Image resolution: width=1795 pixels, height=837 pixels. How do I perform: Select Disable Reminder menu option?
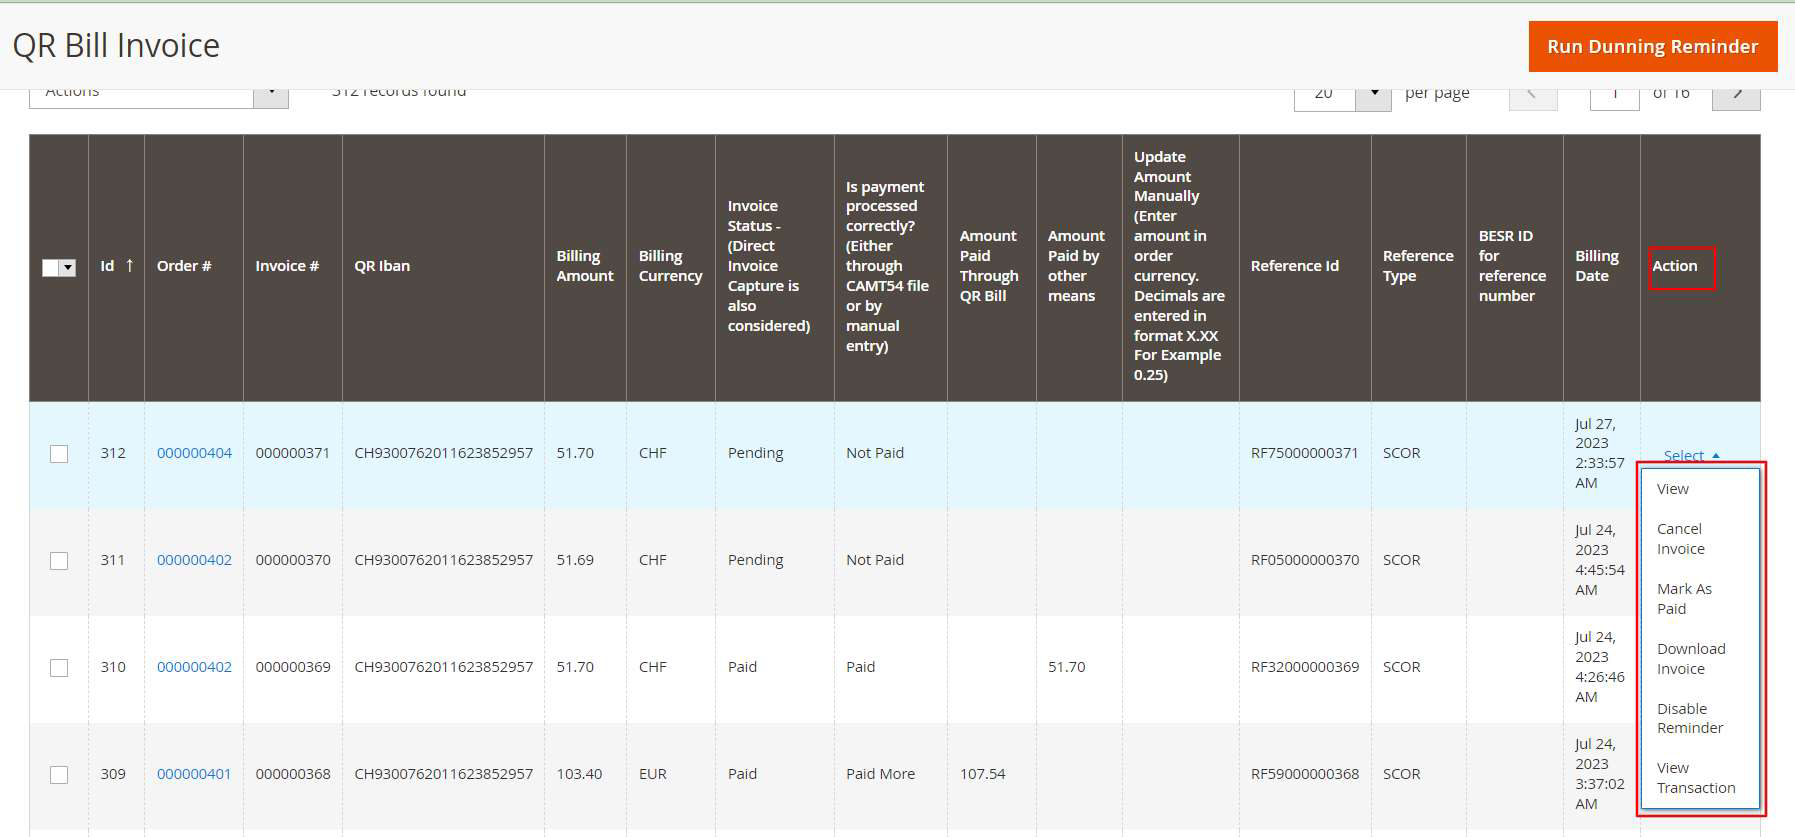pos(1689,718)
